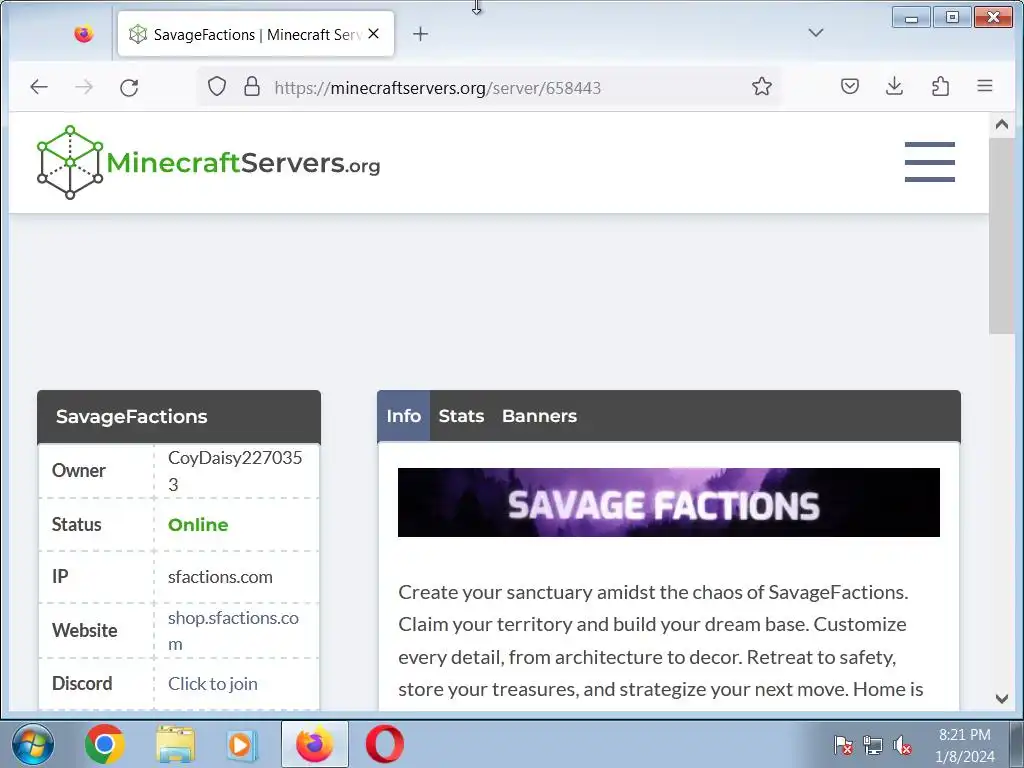
Task: Click the URL address bar
Action: point(488,87)
